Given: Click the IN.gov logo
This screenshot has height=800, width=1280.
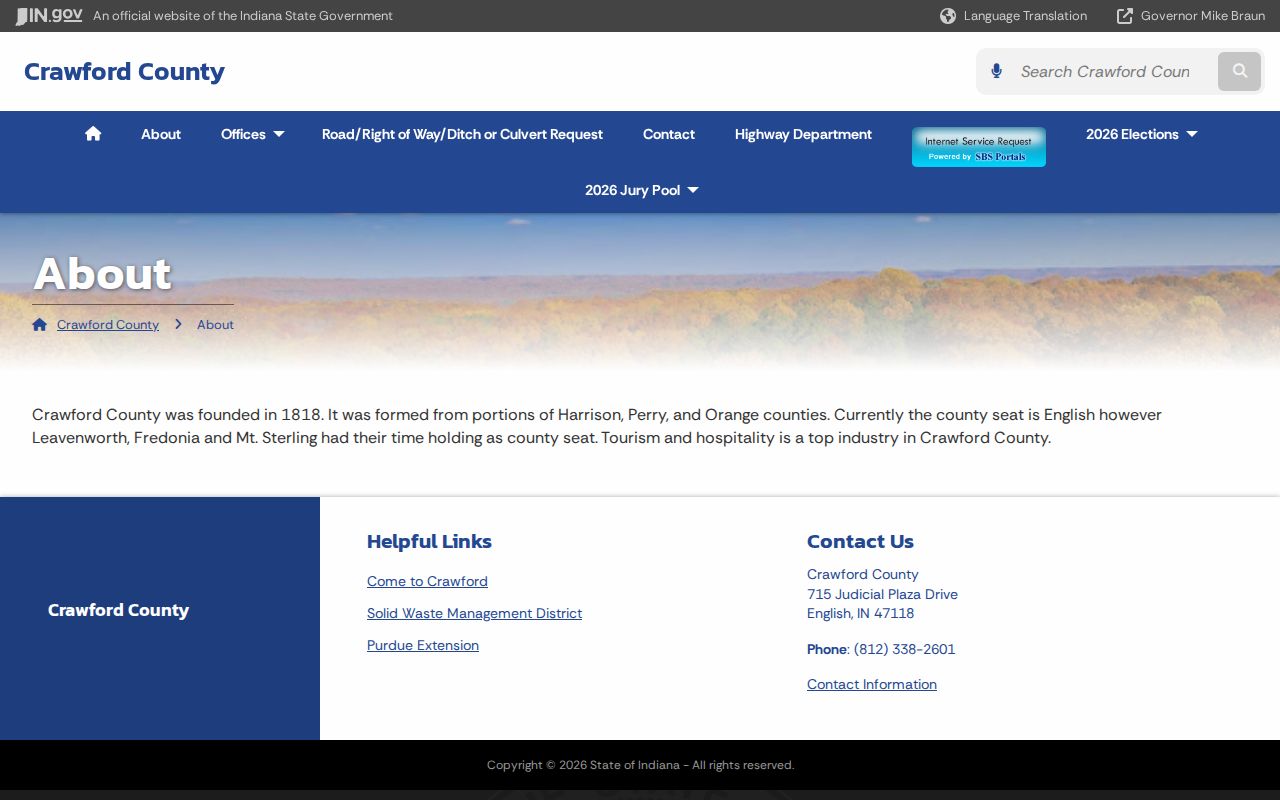Looking at the screenshot, I should pos(49,16).
